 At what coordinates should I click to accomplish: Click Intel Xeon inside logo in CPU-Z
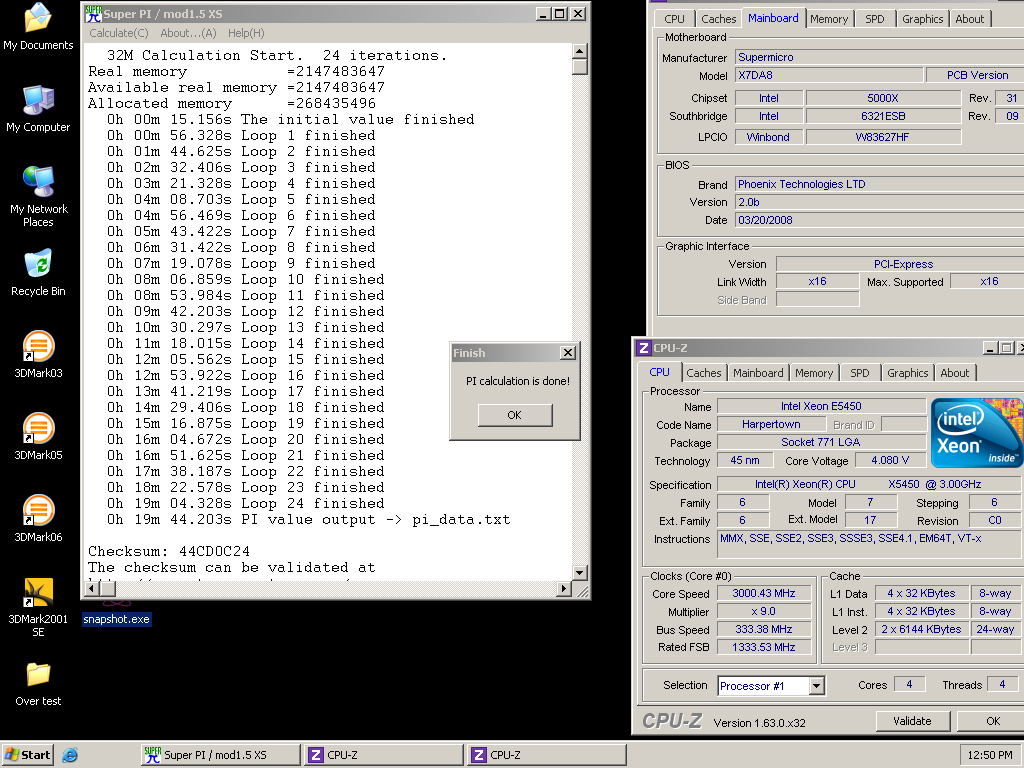(976, 433)
